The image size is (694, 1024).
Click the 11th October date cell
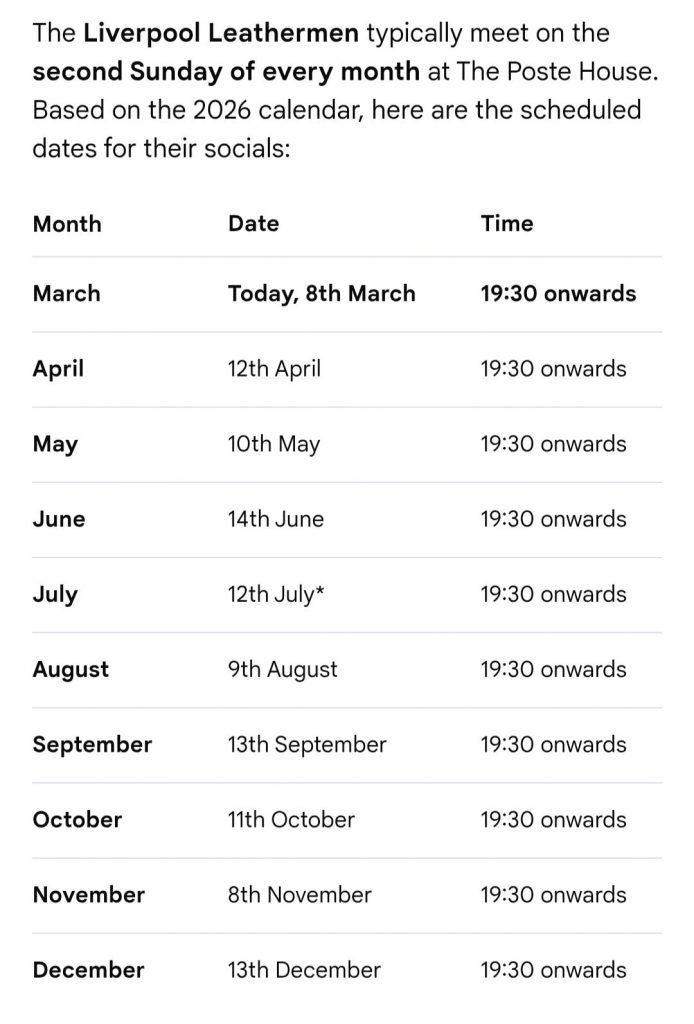point(291,819)
